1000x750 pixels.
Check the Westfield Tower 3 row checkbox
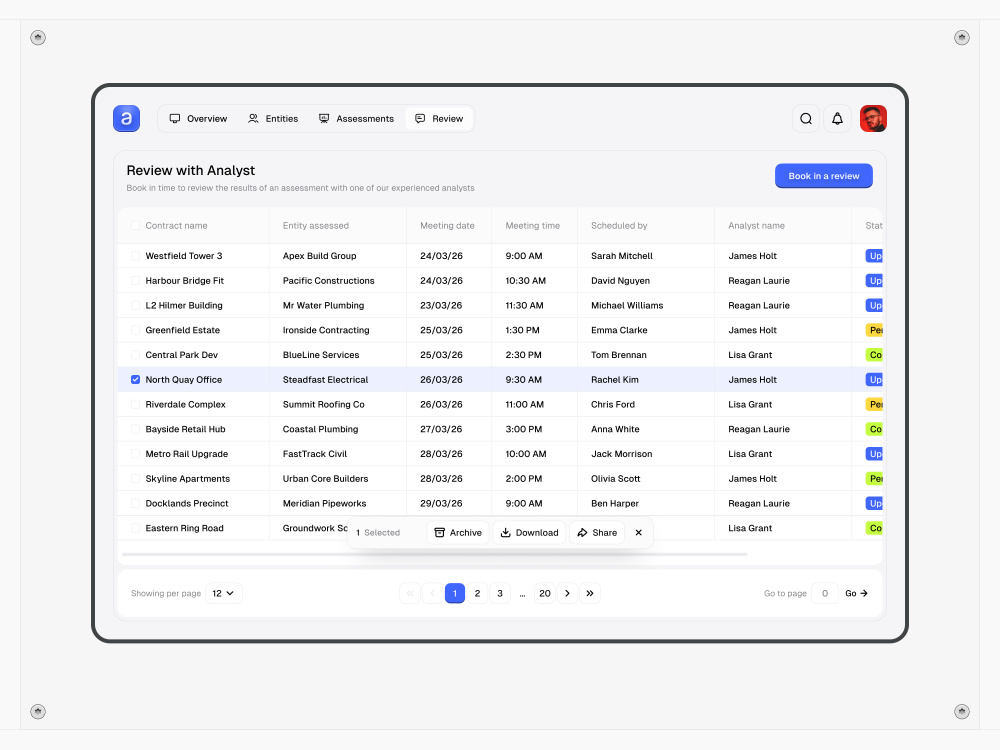[x=135, y=256]
